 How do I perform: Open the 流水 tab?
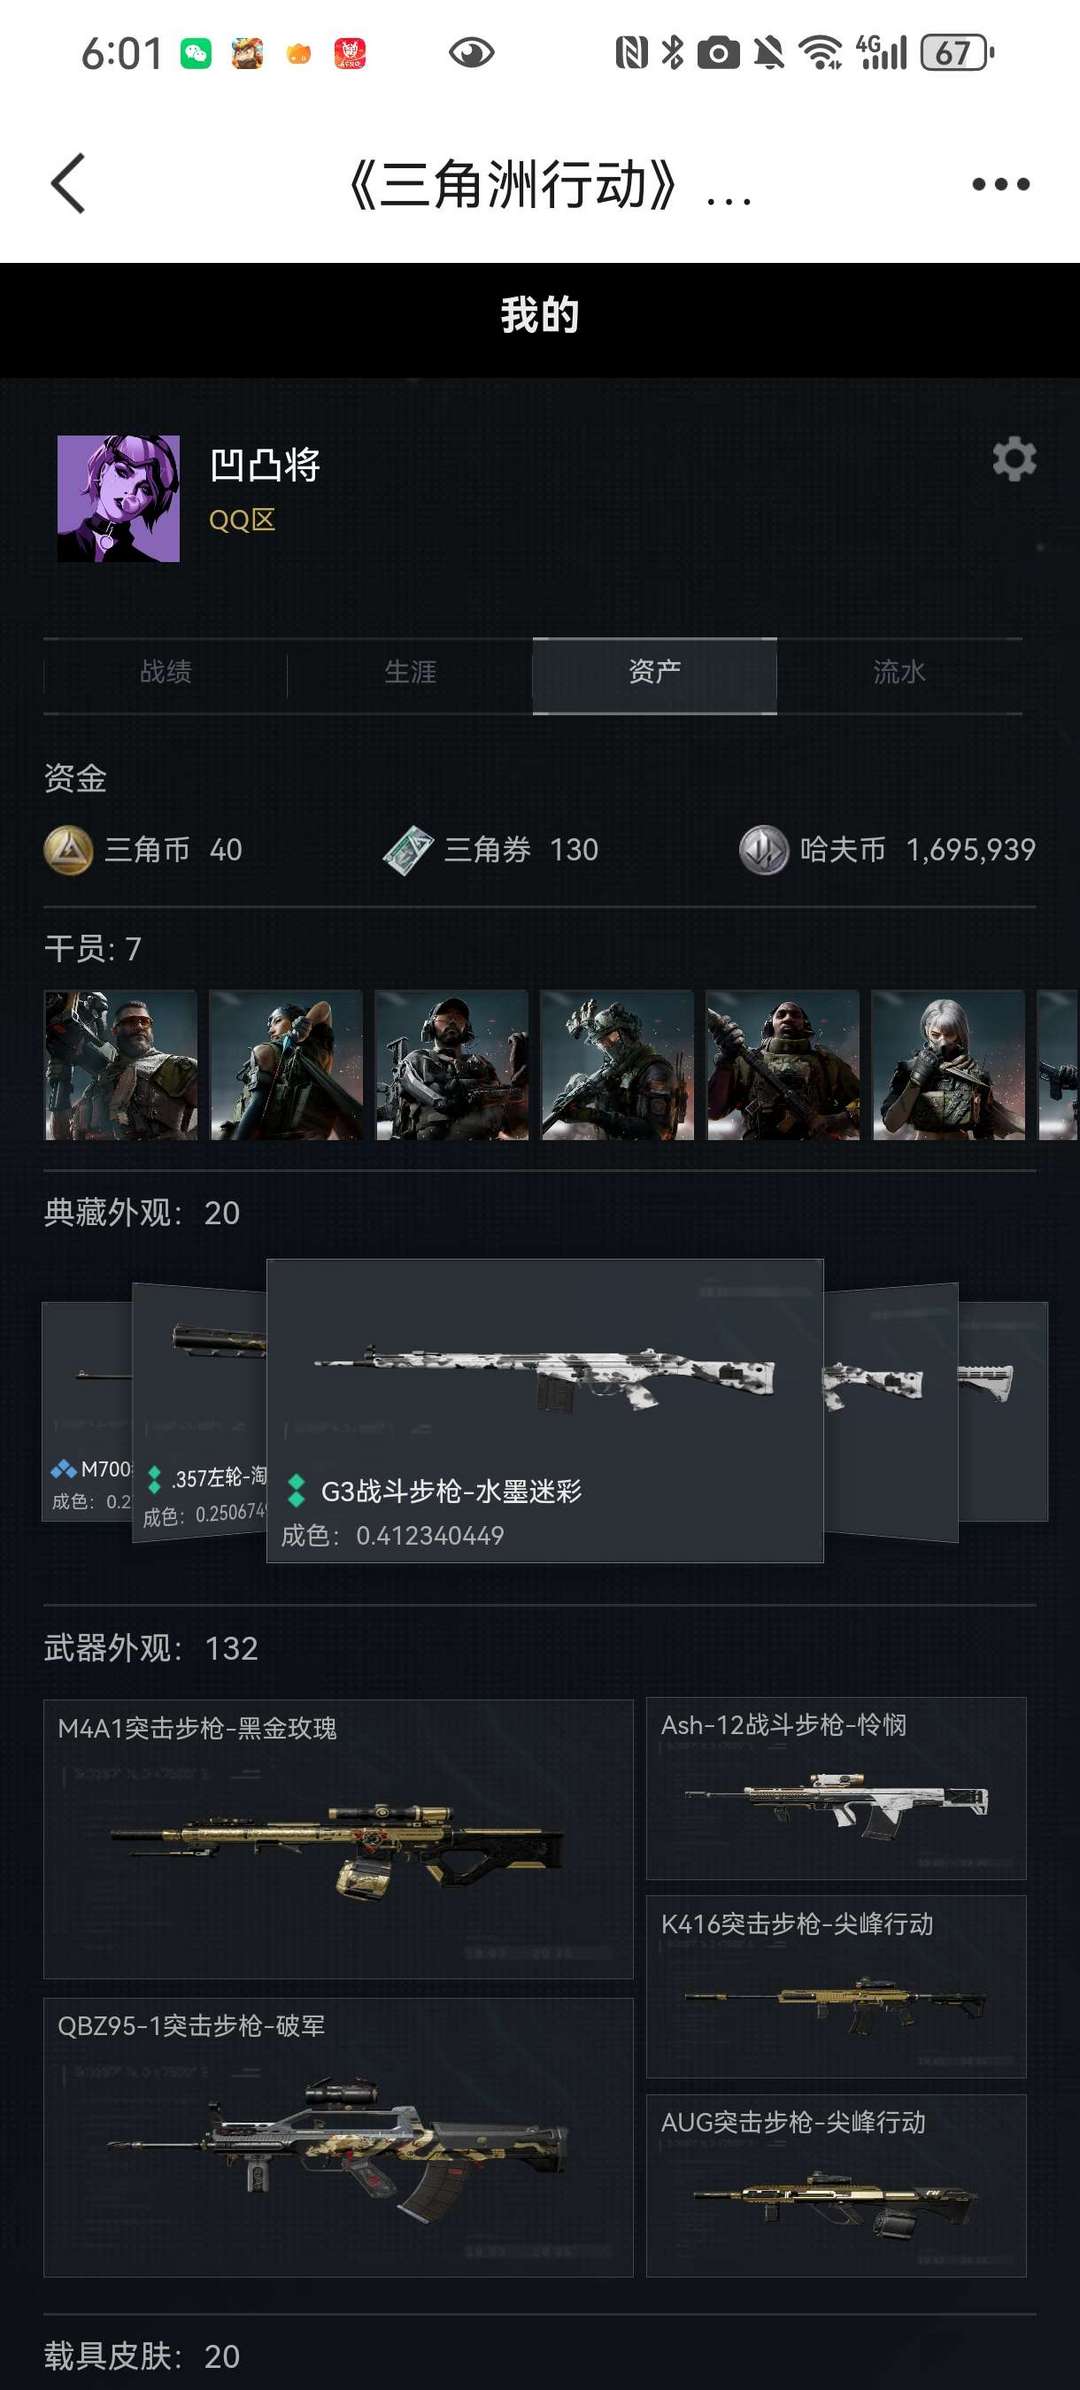click(x=899, y=672)
